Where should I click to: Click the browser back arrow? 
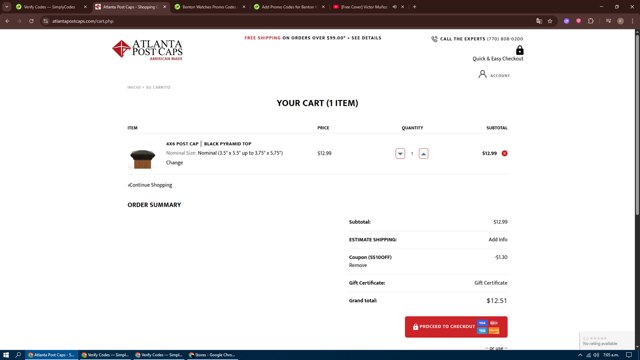(x=7, y=21)
